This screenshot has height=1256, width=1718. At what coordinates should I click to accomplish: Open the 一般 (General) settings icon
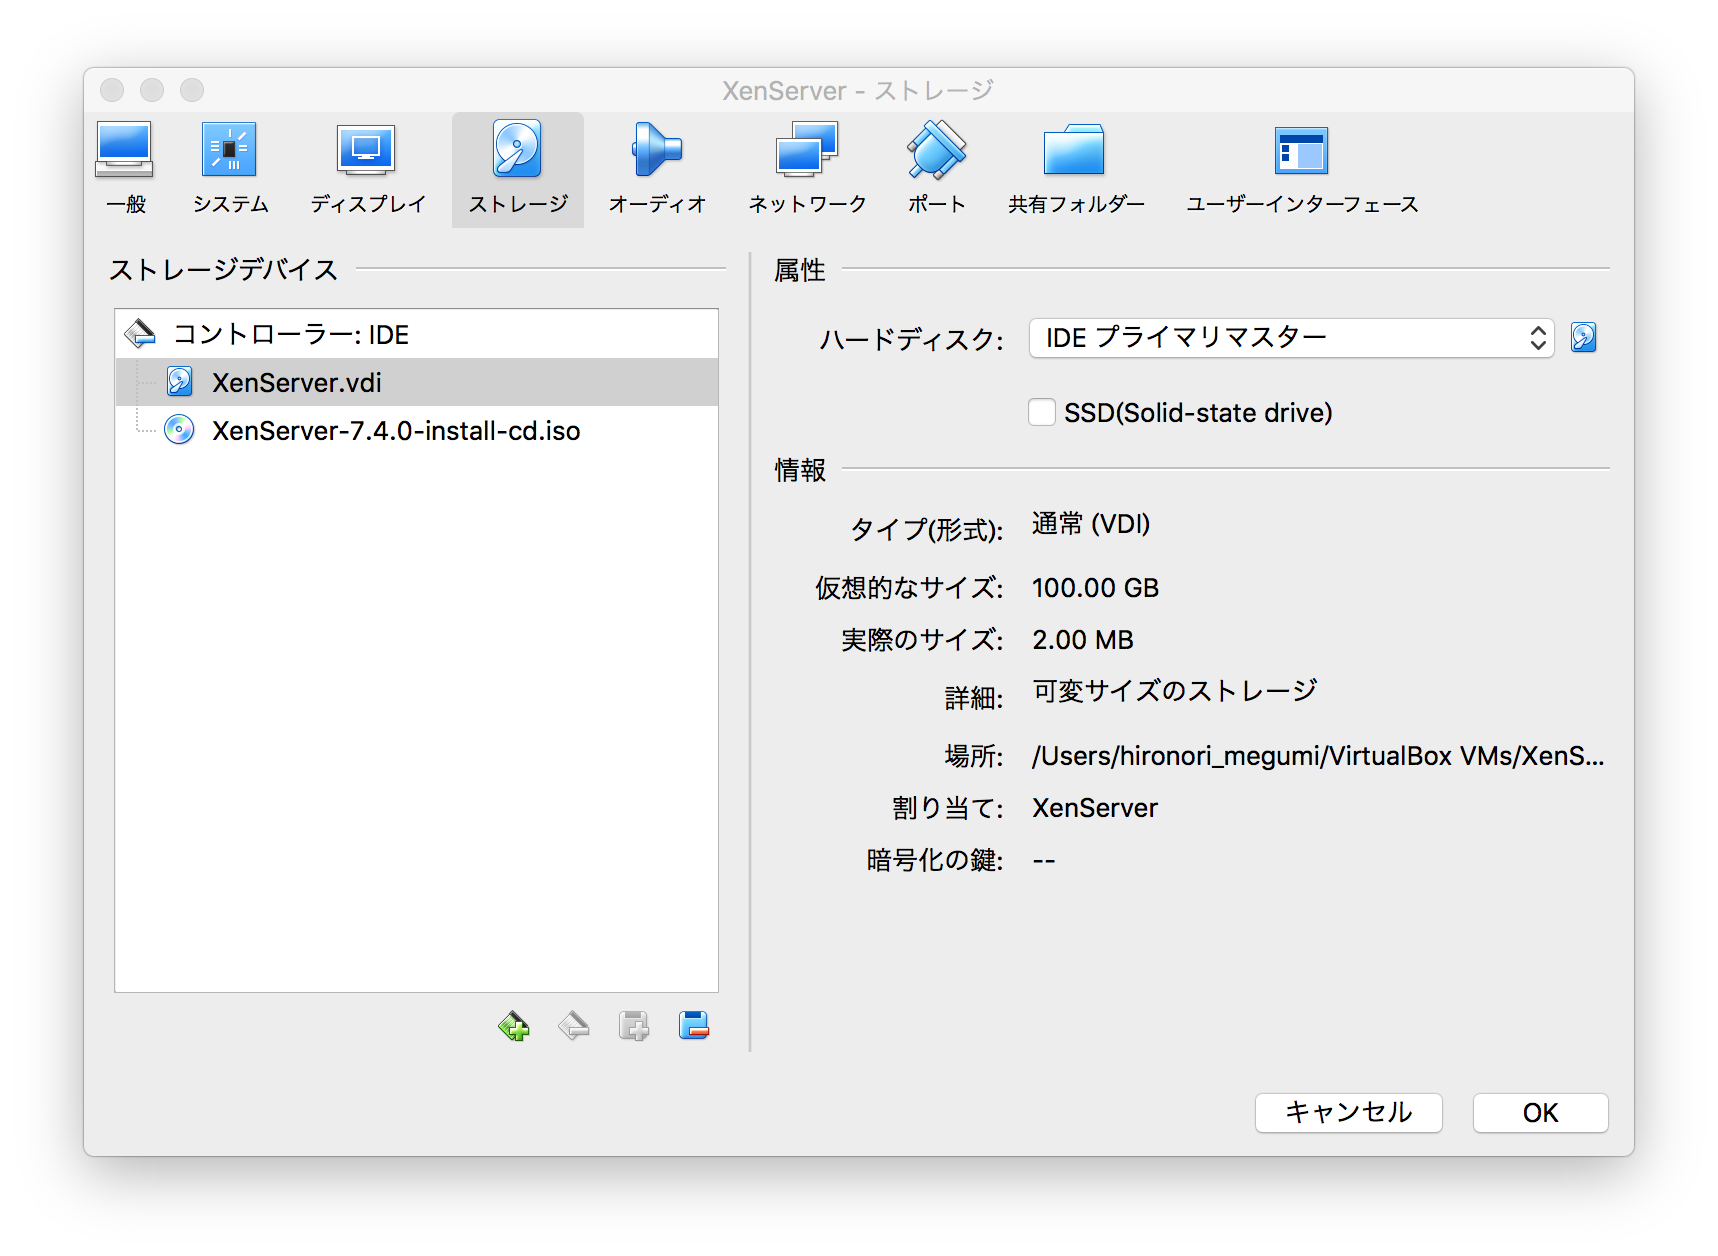(x=125, y=168)
